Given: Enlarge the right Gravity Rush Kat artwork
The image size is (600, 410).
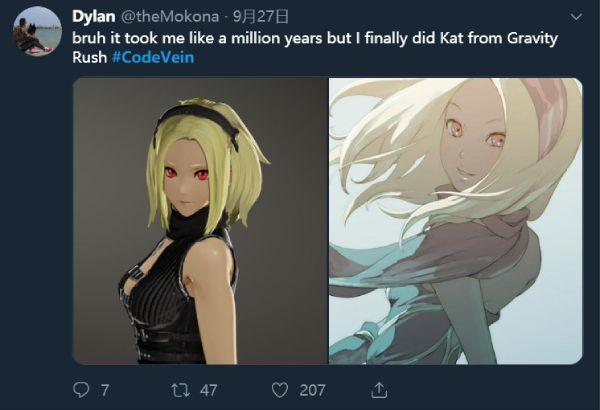Looking at the screenshot, I should pyautogui.click(x=455, y=221).
